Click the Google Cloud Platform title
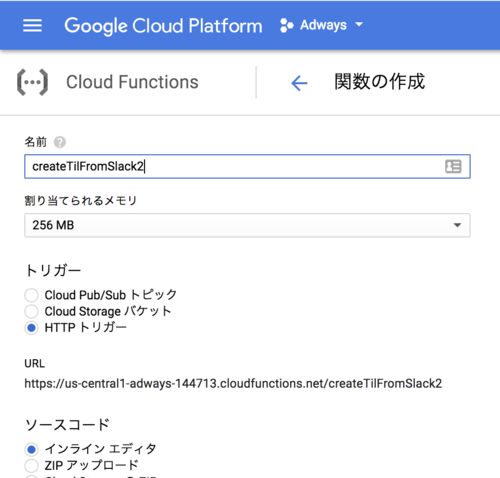Image resolution: width=500 pixels, height=478 pixels. click(163, 26)
